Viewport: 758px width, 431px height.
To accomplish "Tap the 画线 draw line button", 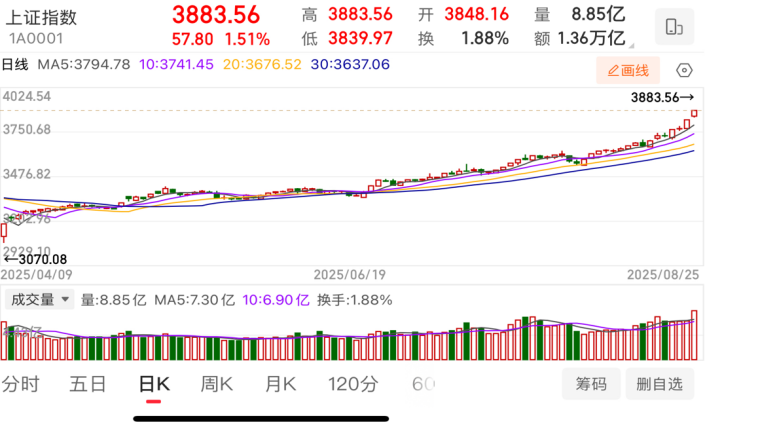I will coord(628,71).
